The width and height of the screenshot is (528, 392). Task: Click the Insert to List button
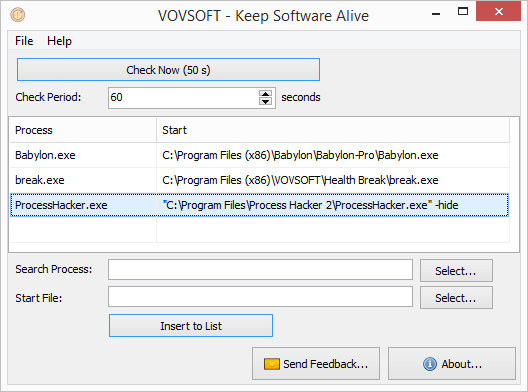(191, 326)
